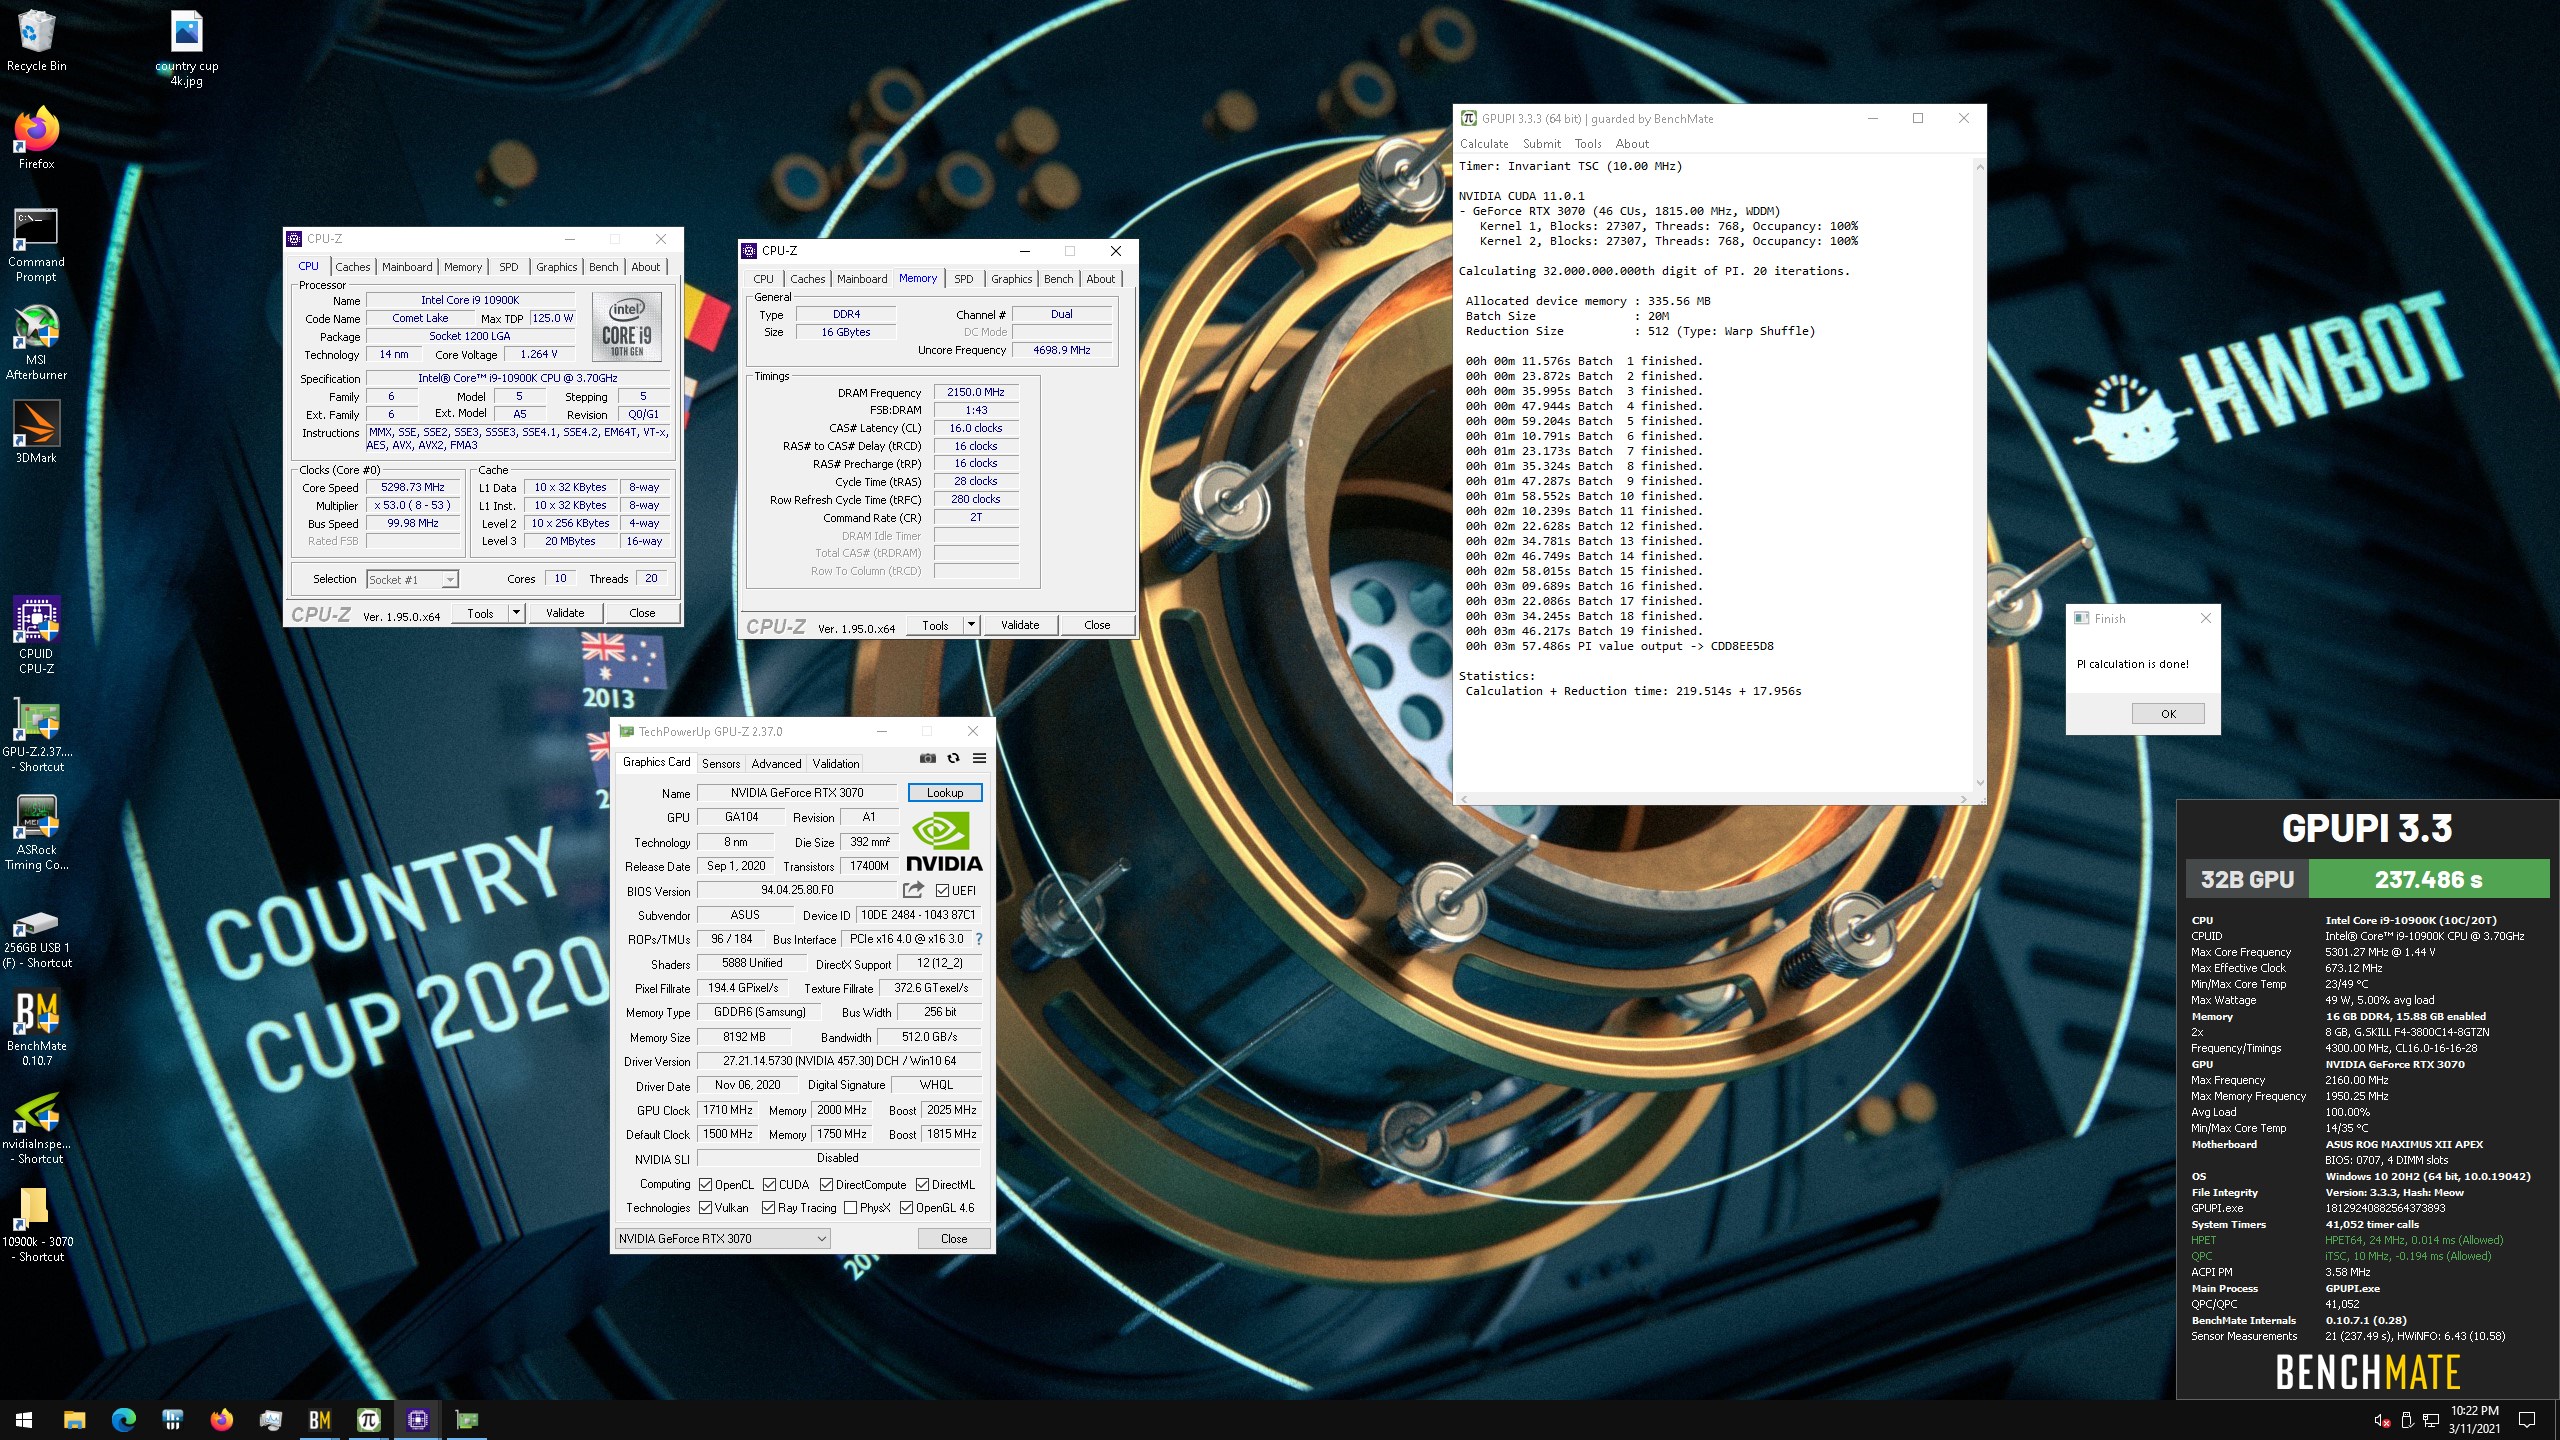The width and height of the screenshot is (2560, 1440).
Task: Click the GPUPI output horizontal scrollbar
Action: click(1714, 799)
